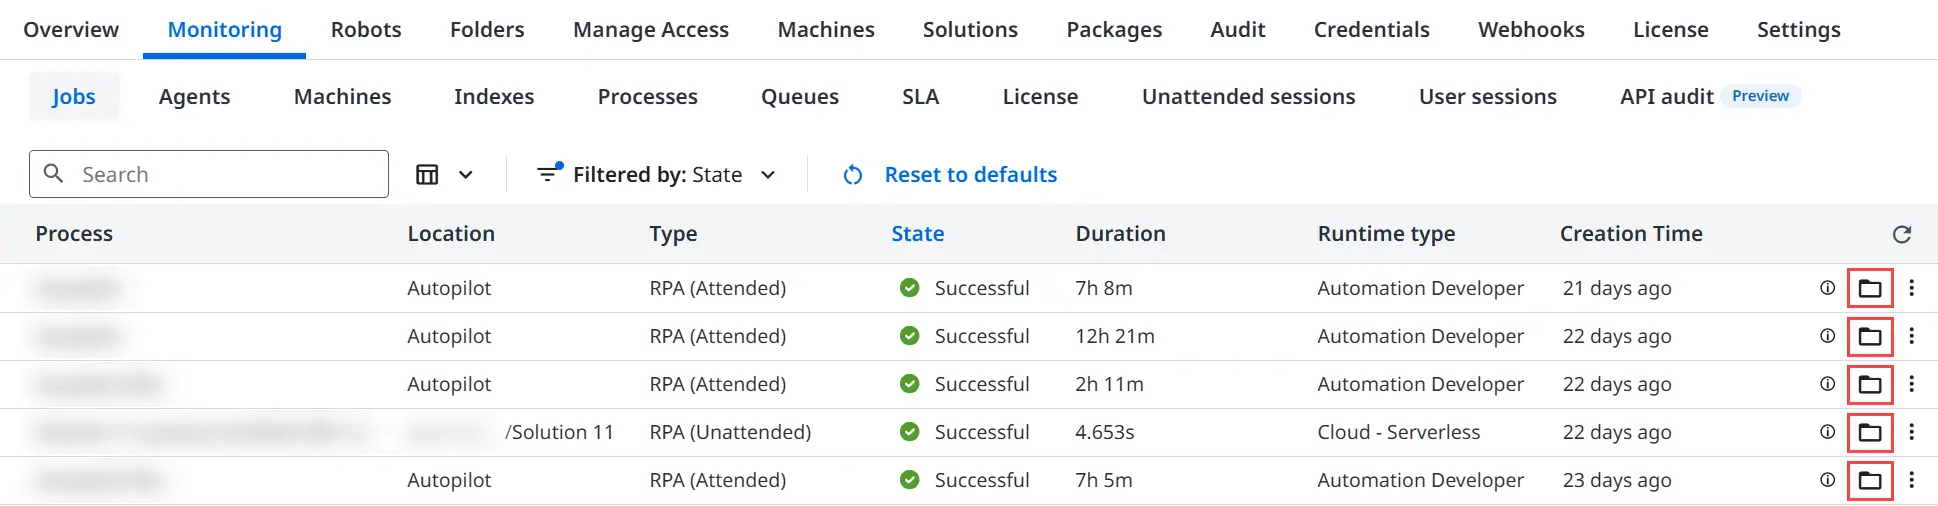Image resolution: width=1938 pixels, height=506 pixels.
Task: Sort by the State column header
Action: (x=918, y=234)
